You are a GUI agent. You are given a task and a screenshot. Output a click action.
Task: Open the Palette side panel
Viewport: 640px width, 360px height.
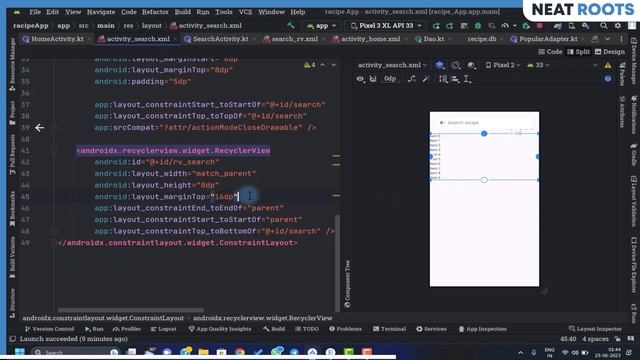622,75
